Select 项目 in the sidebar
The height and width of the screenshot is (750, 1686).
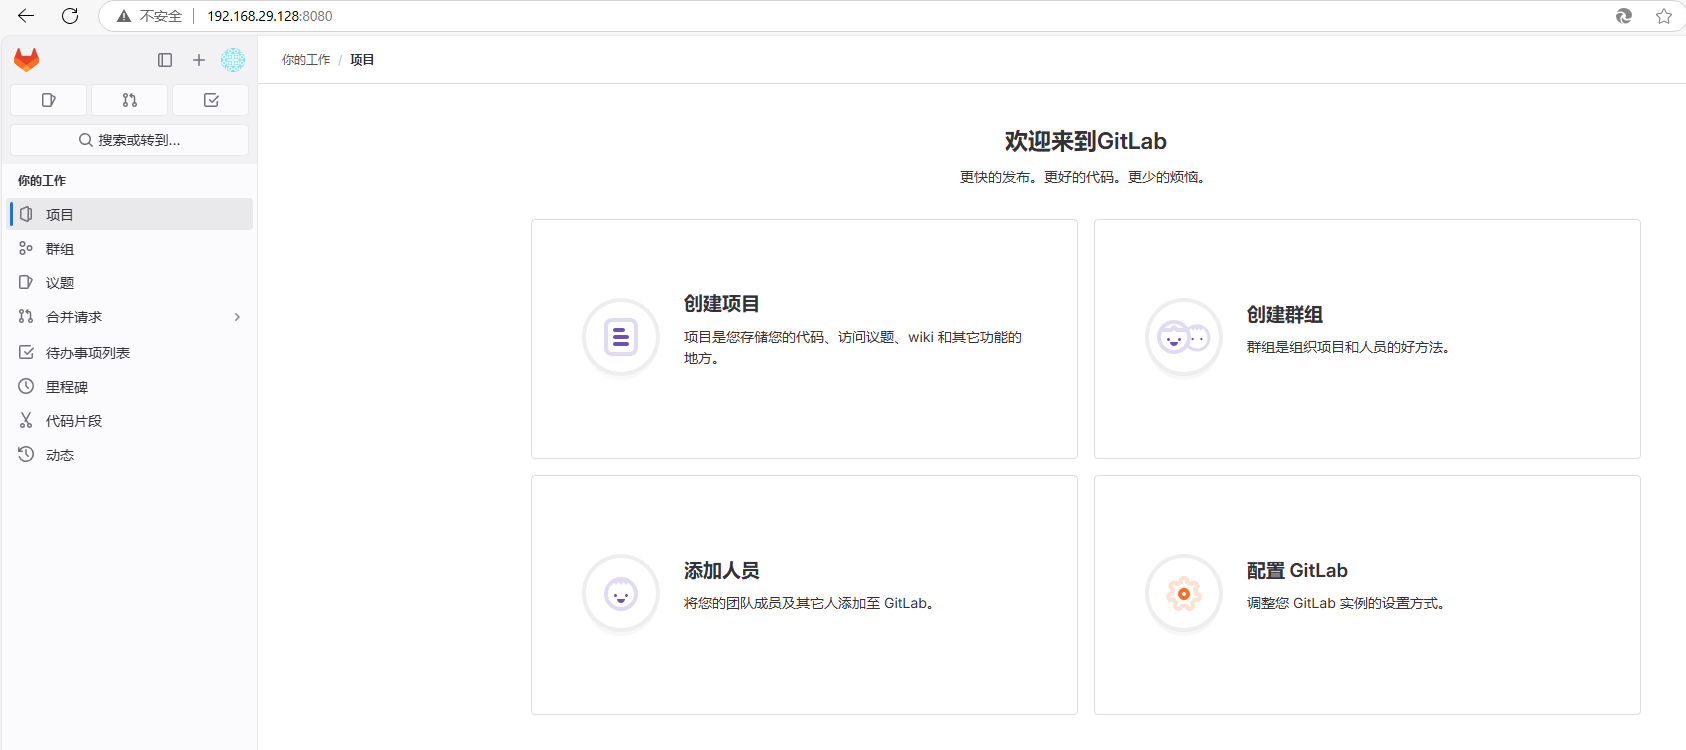tap(131, 214)
